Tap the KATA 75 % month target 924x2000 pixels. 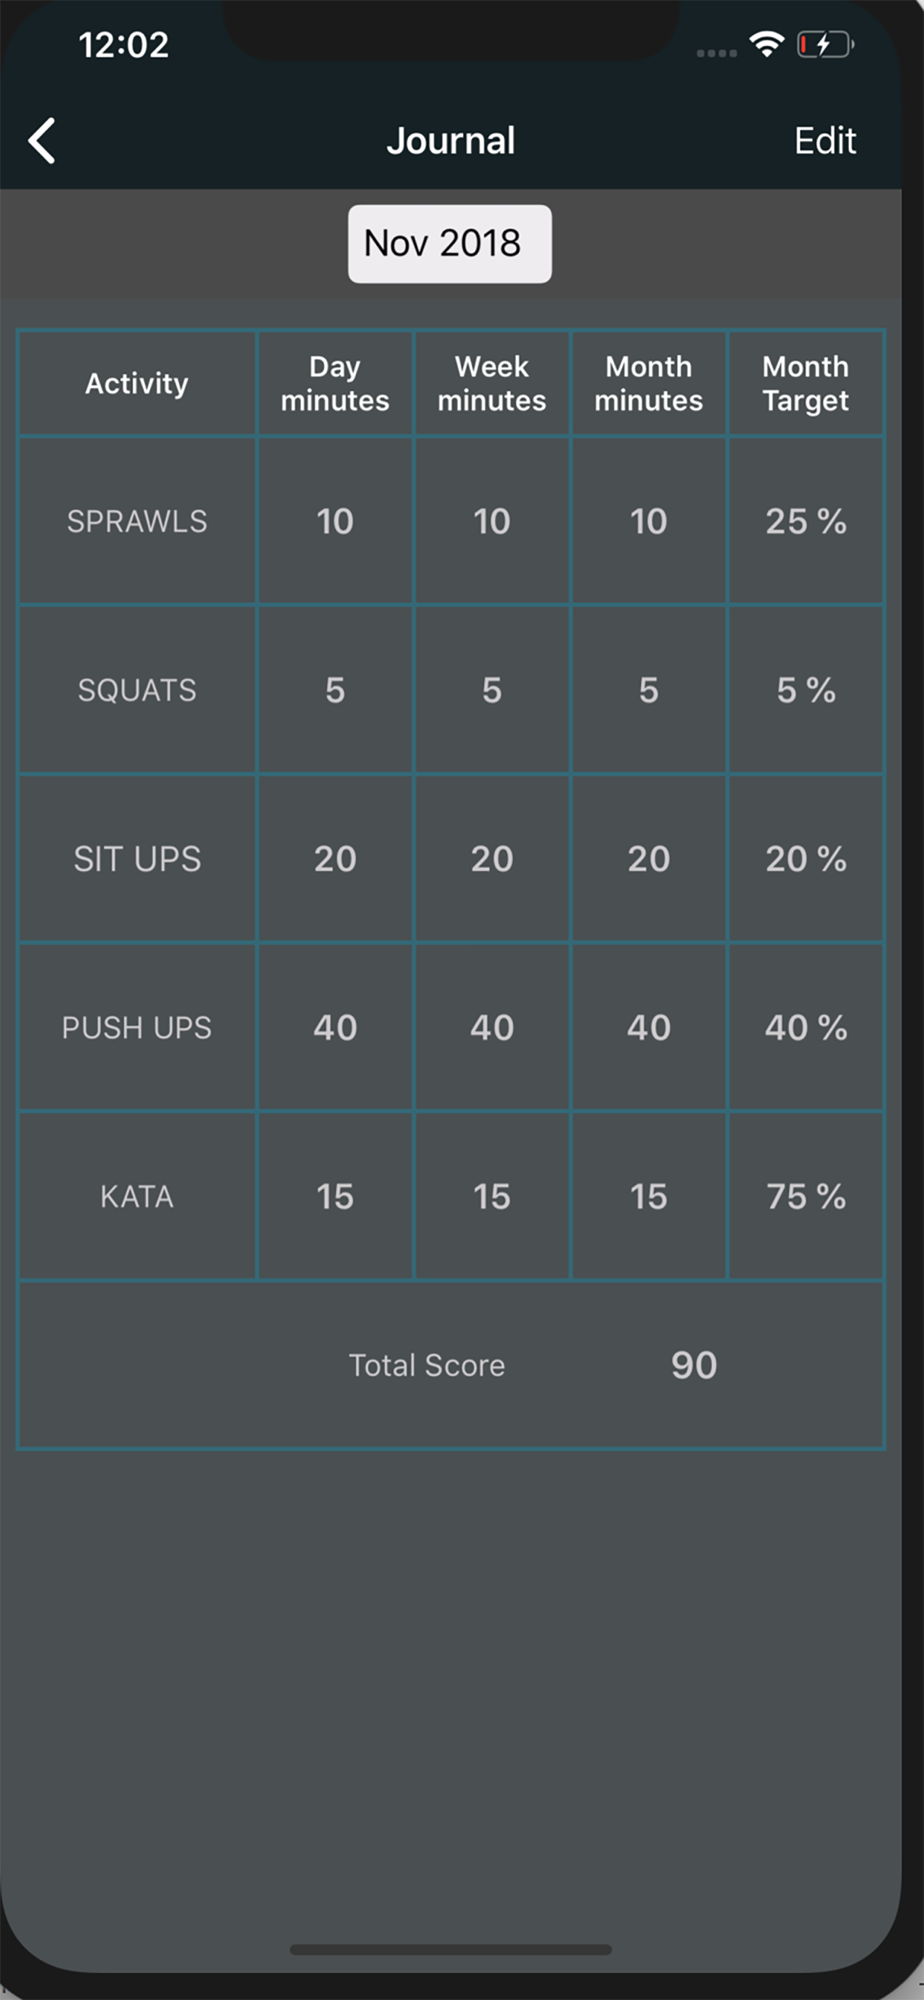(x=806, y=1197)
